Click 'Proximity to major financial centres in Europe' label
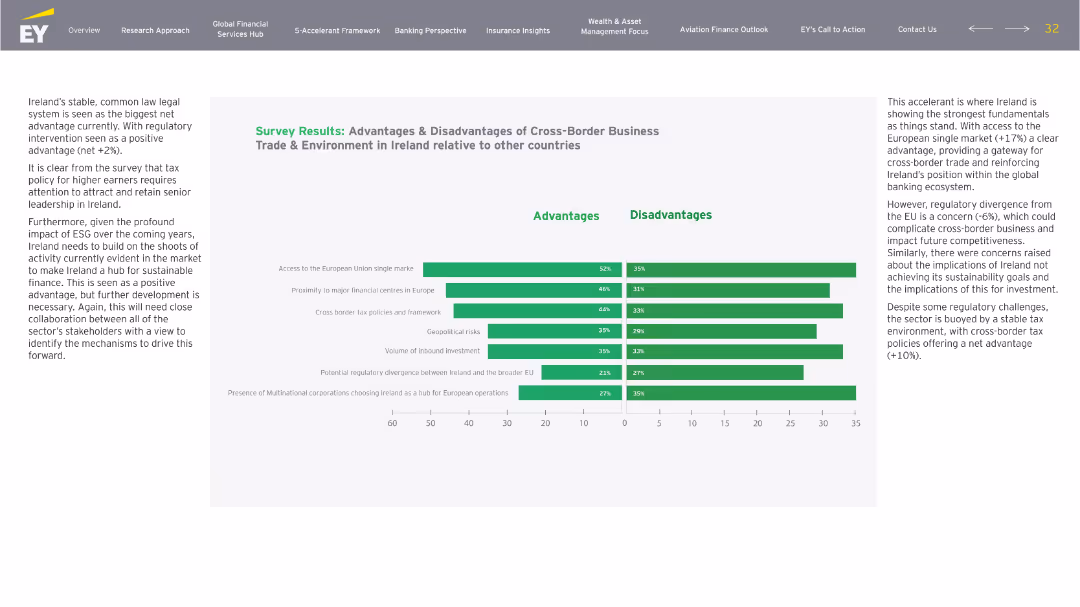Screen dimensions: 1080x607 point(363,290)
